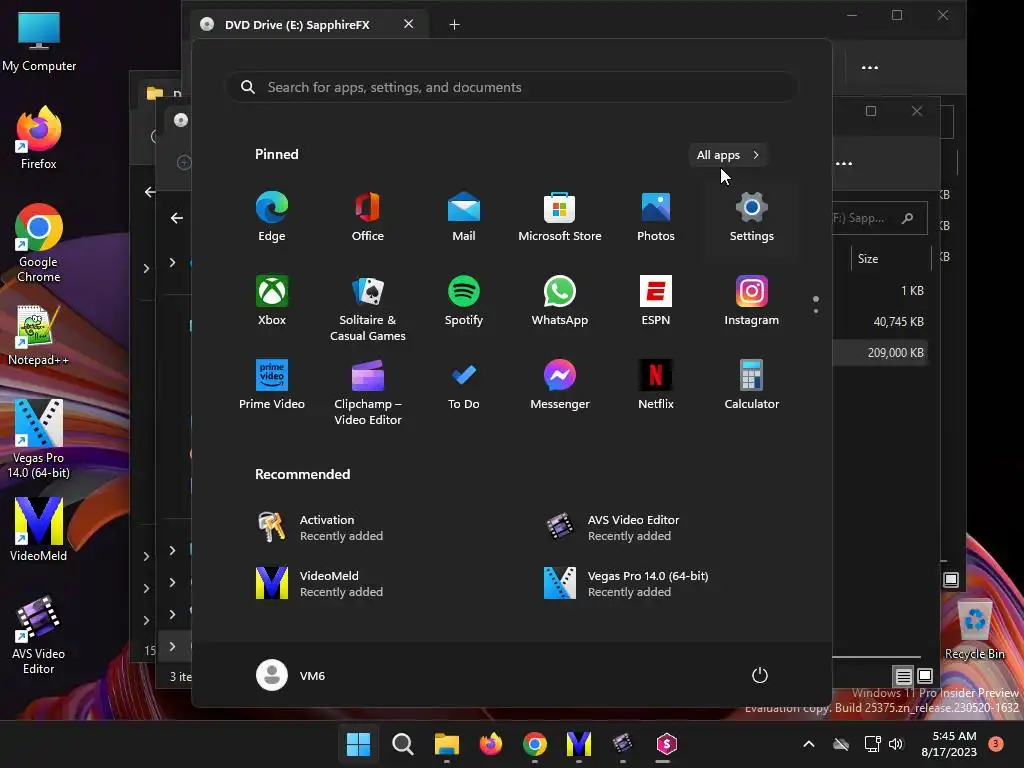
Task: Launch Messenger from pinned apps
Action: (560, 385)
